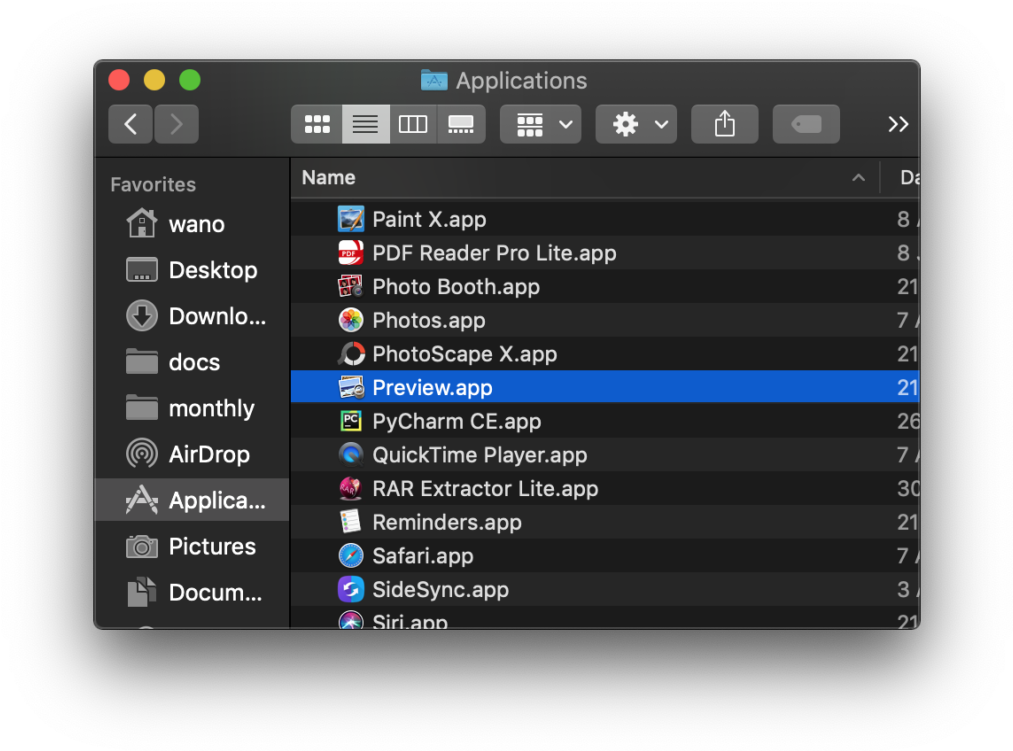The image size is (1013, 751).
Task: Click the Photos app flower icon
Action: (351, 320)
